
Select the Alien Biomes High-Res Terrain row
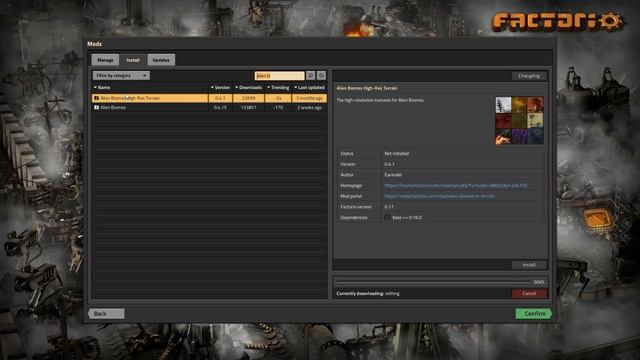click(209, 98)
